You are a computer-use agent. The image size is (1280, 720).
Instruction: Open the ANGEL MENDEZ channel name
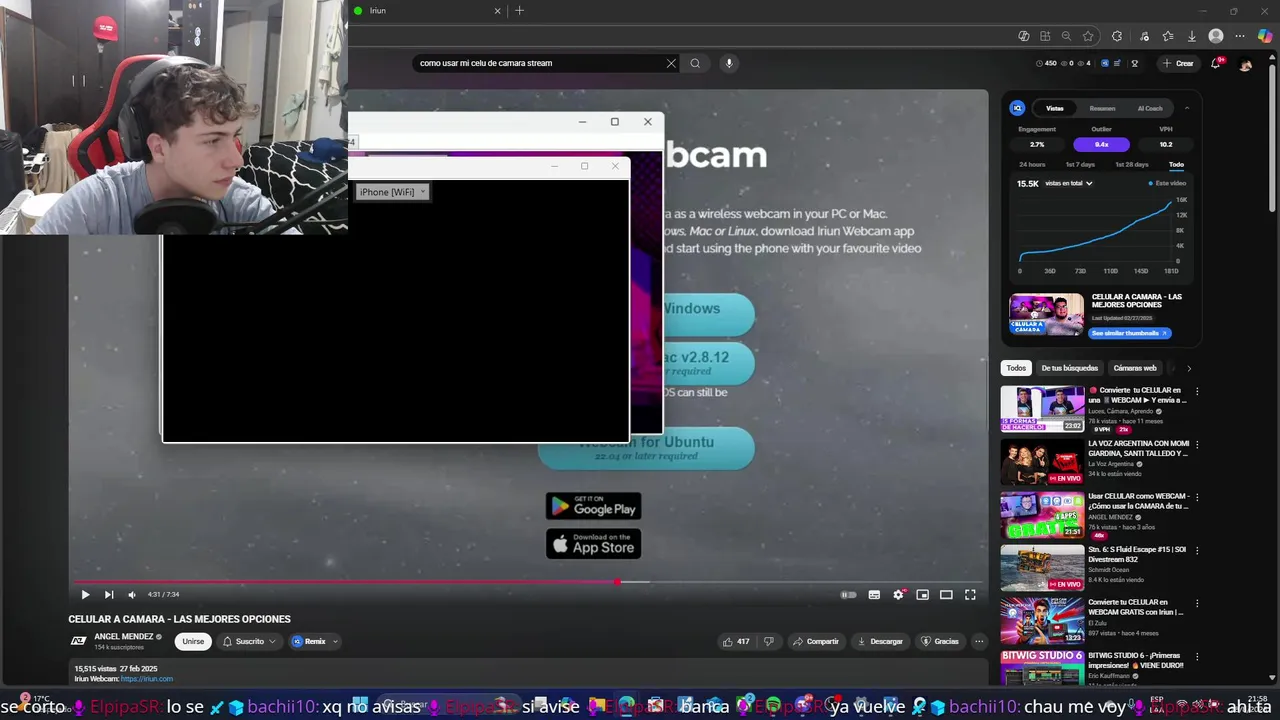124,636
